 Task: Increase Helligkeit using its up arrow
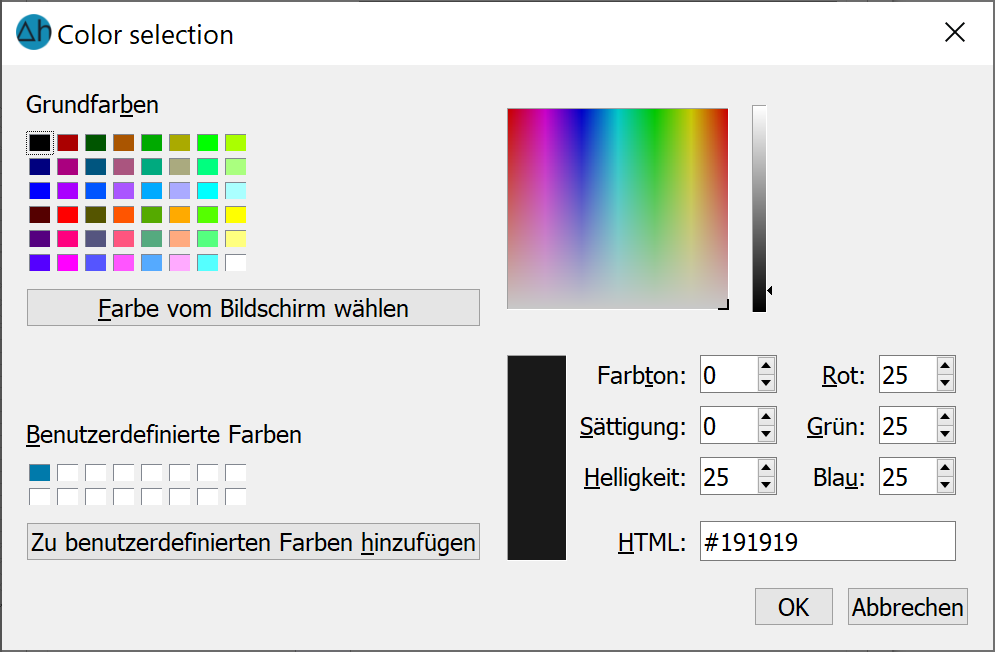766,469
